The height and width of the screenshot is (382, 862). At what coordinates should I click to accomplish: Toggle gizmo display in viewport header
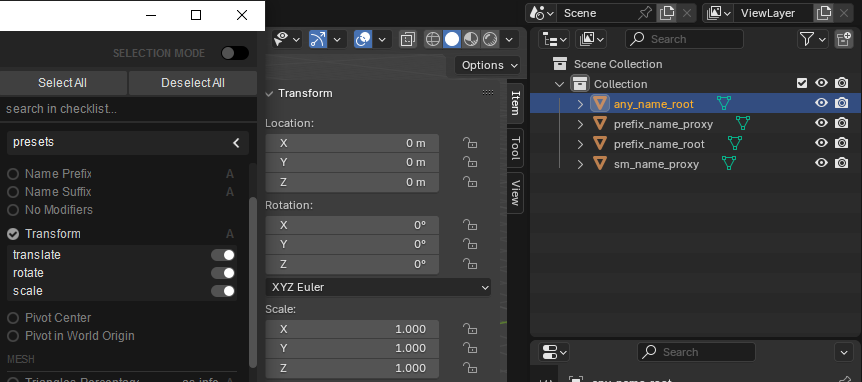pyautogui.click(x=318, y=39)
